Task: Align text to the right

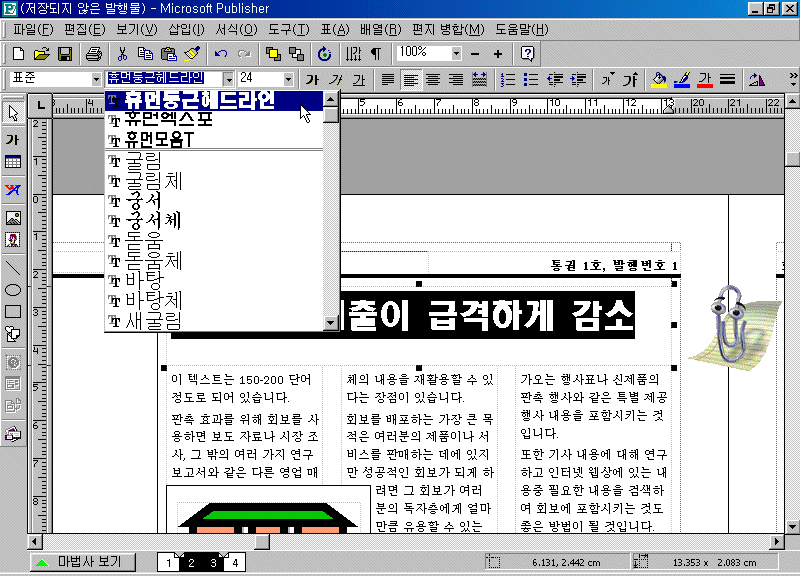Action: pos(456,80)
